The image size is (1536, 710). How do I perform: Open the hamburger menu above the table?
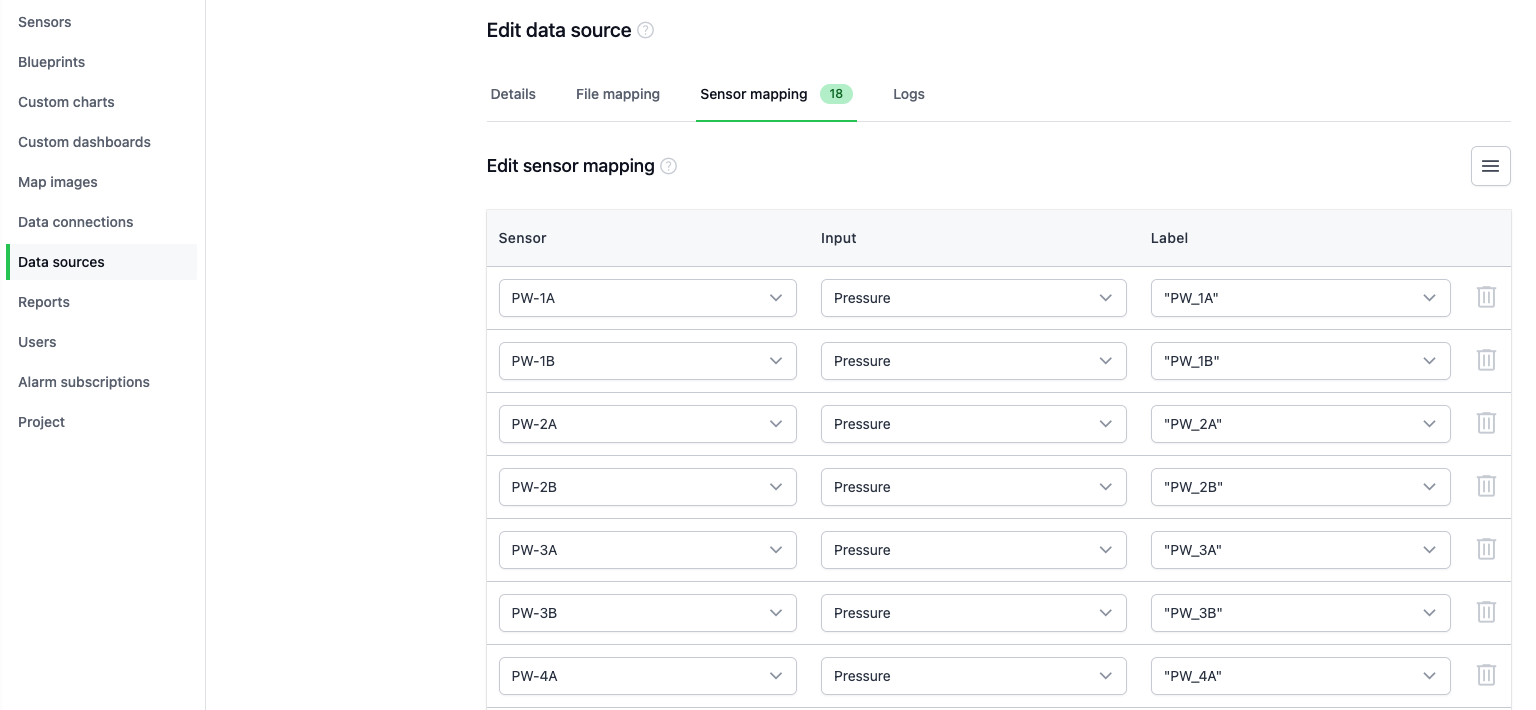1491,166
